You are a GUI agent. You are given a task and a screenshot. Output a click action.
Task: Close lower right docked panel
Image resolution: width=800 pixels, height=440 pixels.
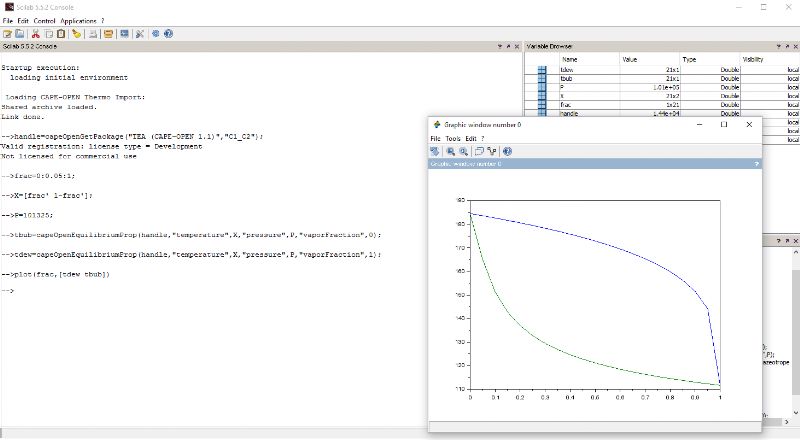795,240
